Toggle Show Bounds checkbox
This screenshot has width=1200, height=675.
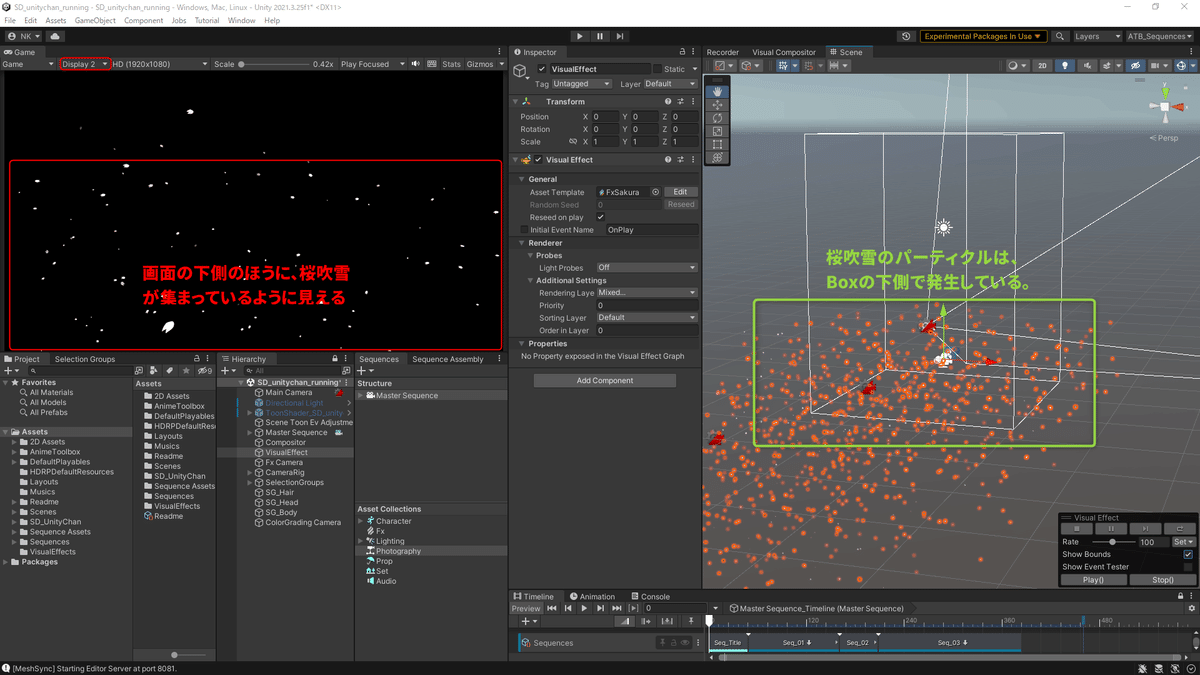1188,554
